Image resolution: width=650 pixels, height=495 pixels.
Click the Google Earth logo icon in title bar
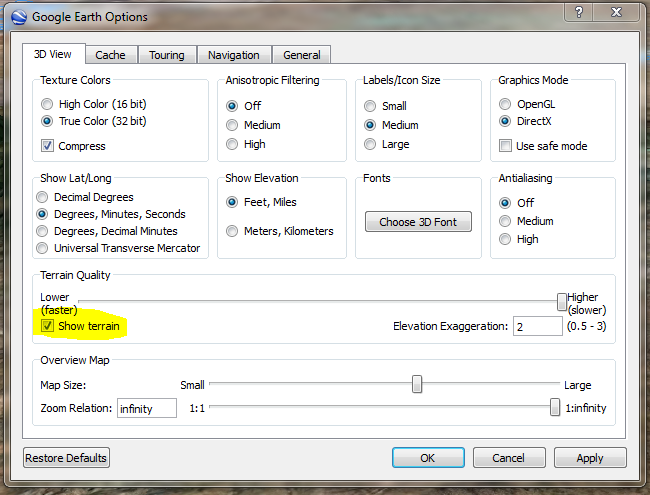(x=19, y=17)
